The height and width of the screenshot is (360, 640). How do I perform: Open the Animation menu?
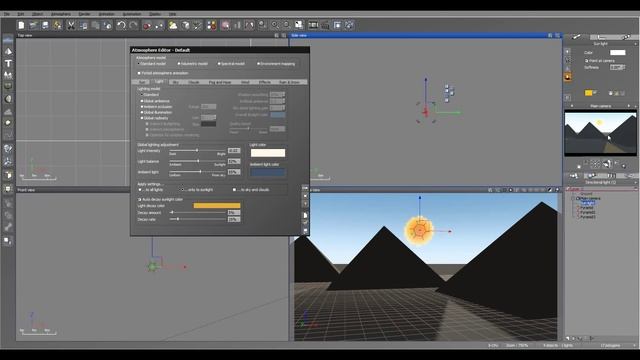pyautogui.click(x=107, y=14)
